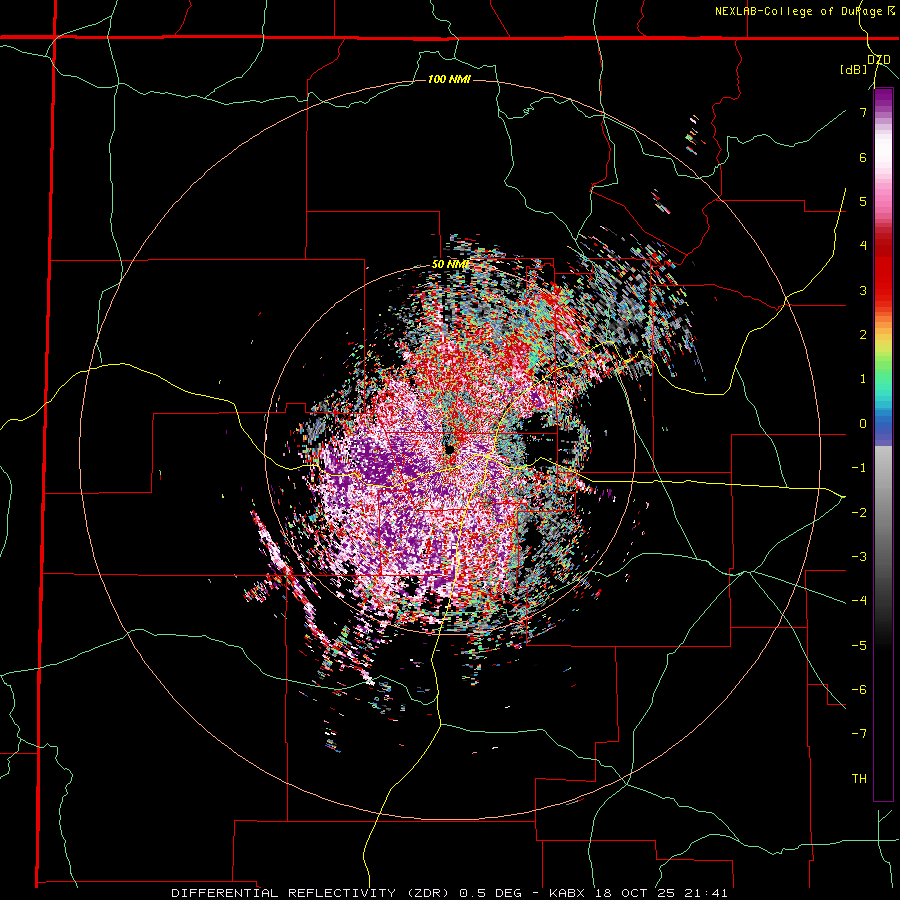Viewport: 900px width, 900px height.
Task: Click the -5 value on the color scale
Action: click(x=859, y=646)
